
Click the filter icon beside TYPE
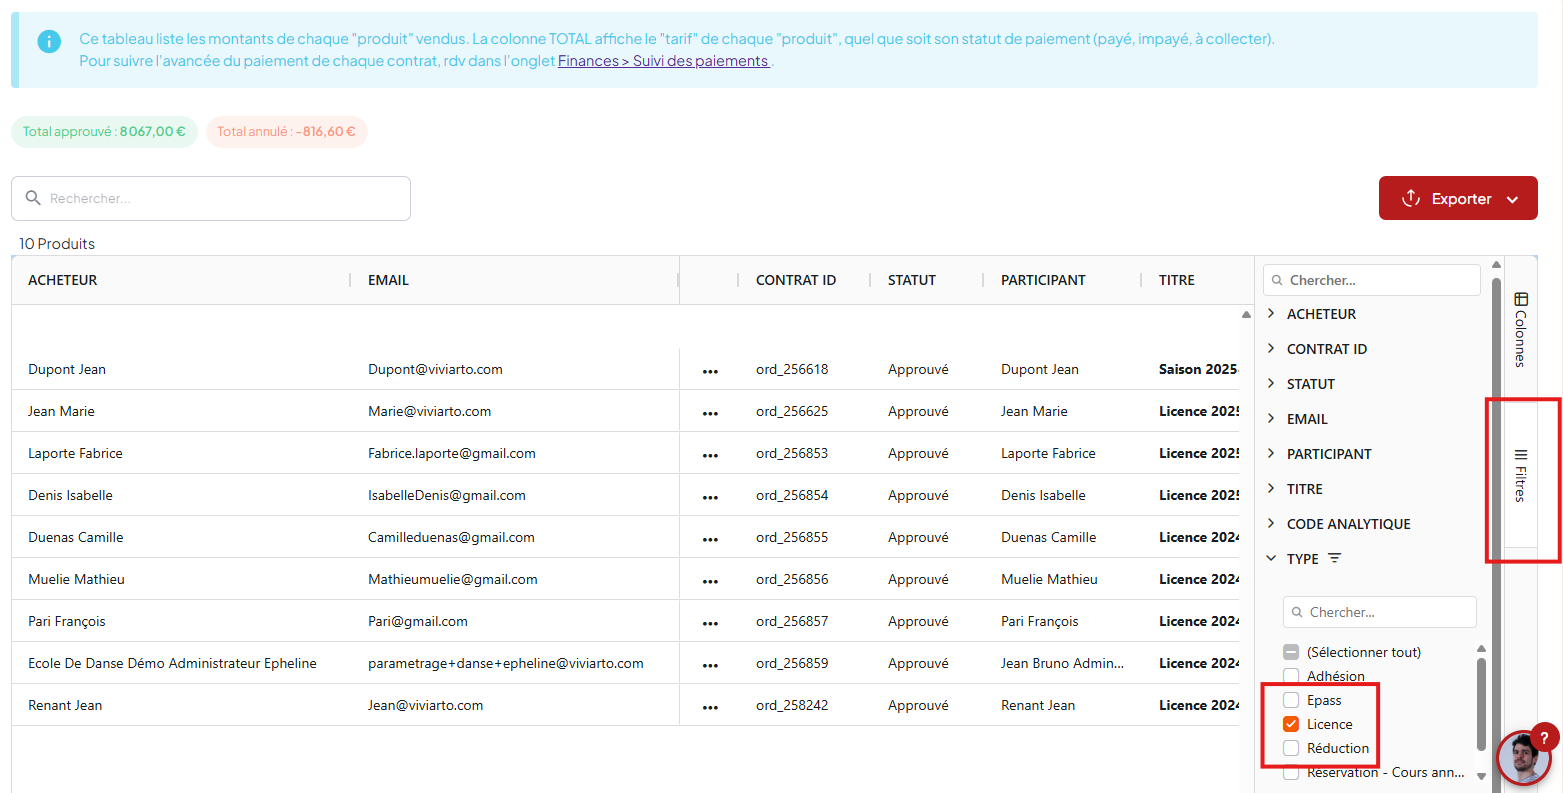pyautogui.click(x=1334, y=559)
